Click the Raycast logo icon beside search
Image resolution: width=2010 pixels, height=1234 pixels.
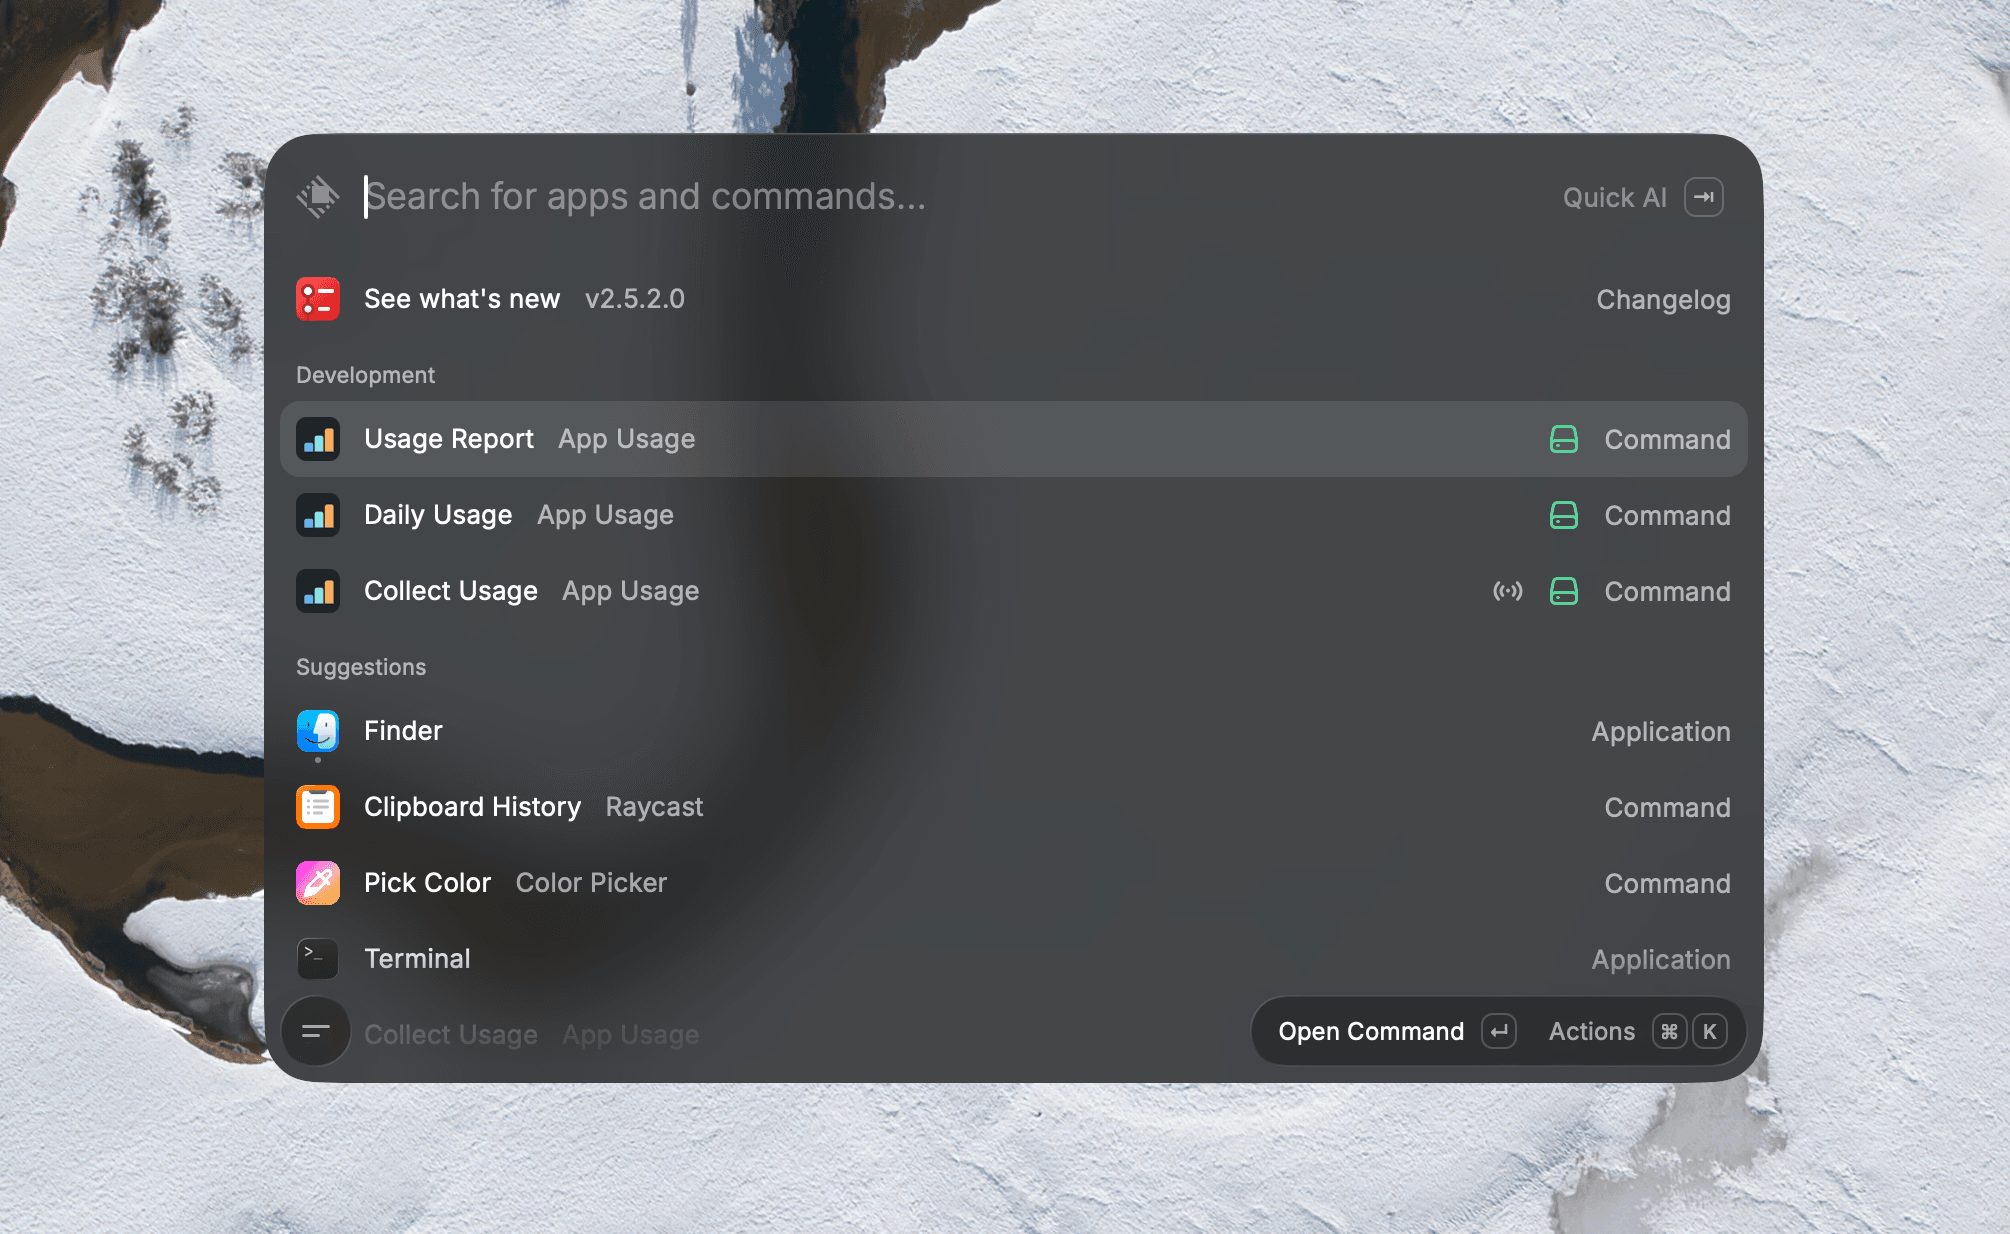(318, 197)
